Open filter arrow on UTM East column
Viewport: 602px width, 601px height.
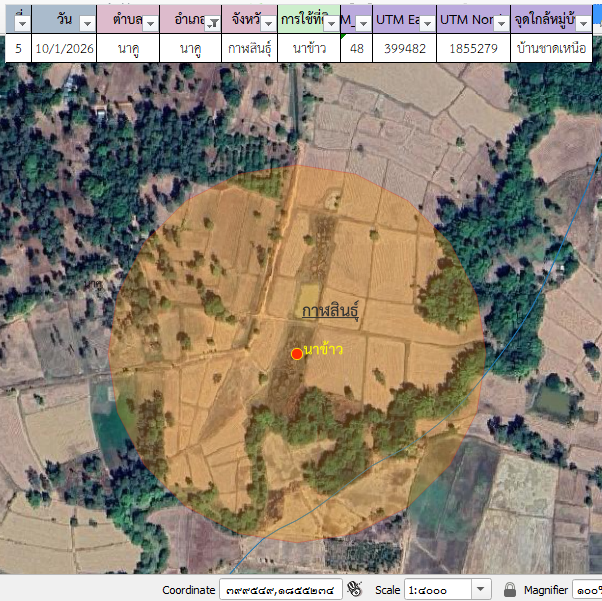point(427,23)
